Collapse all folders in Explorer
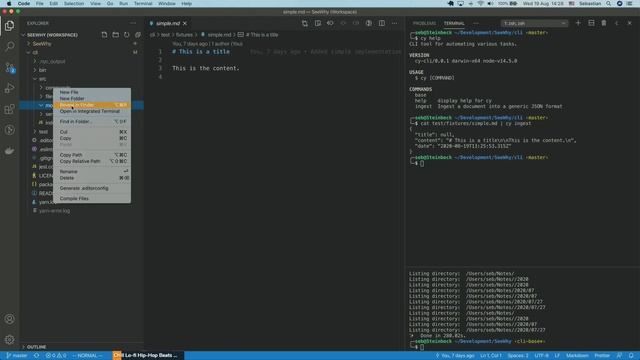 pos(138,35)
